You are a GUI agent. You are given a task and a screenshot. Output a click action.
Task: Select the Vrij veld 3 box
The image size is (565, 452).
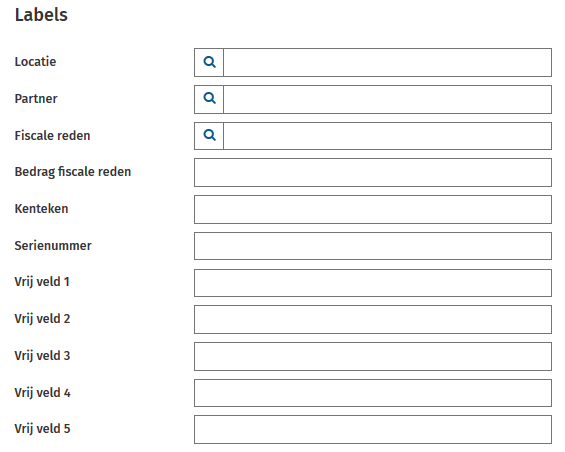373,356
